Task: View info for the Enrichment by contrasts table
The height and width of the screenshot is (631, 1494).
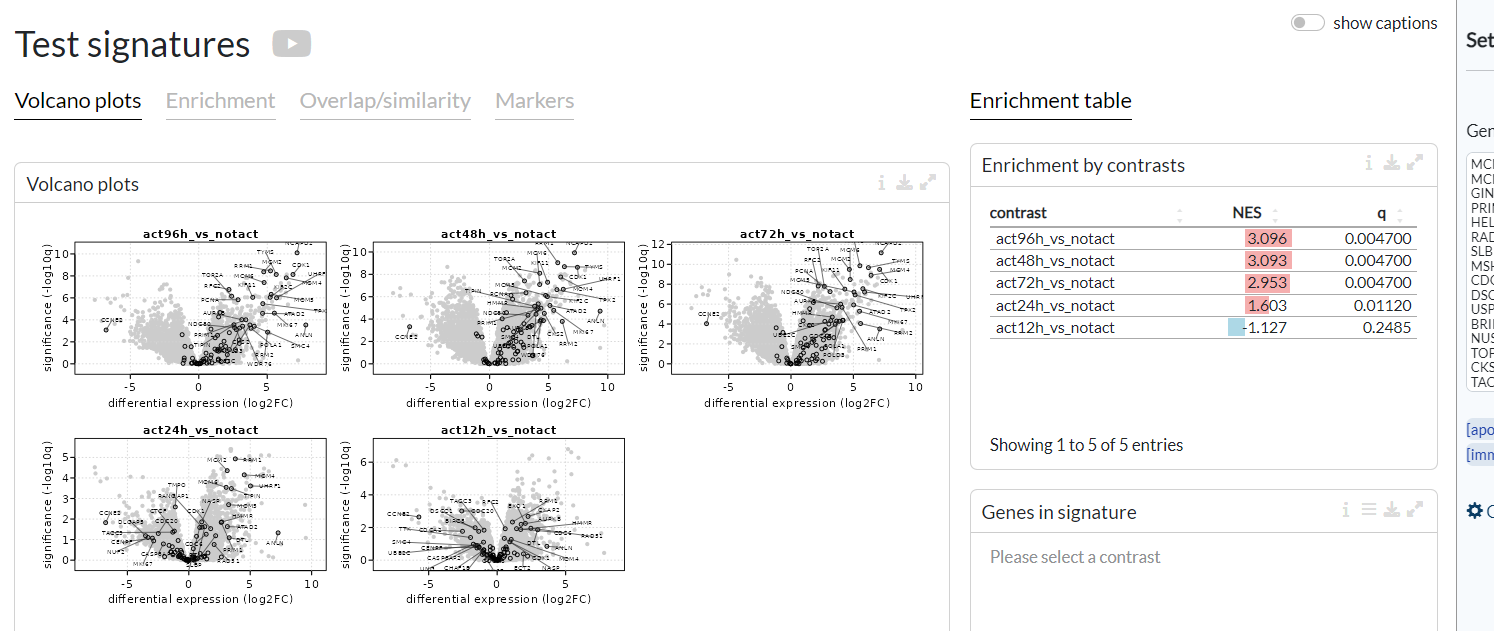Action: point(1368,161)
